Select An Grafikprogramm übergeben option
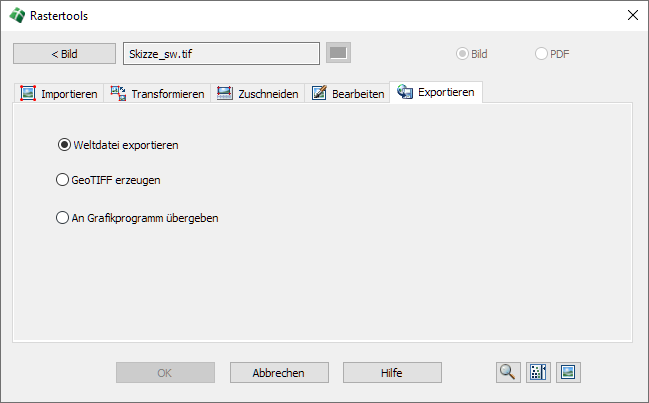 click(62, 216)
